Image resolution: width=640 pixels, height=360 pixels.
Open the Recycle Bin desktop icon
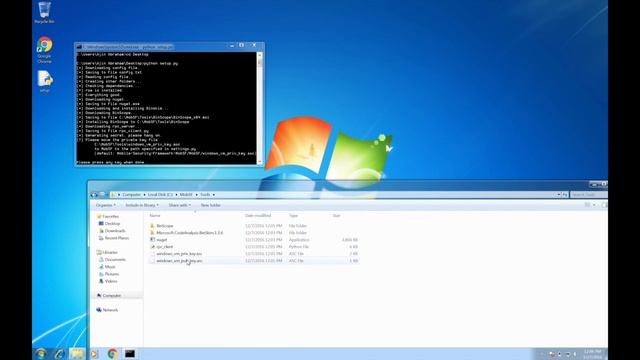click(44, 12)
